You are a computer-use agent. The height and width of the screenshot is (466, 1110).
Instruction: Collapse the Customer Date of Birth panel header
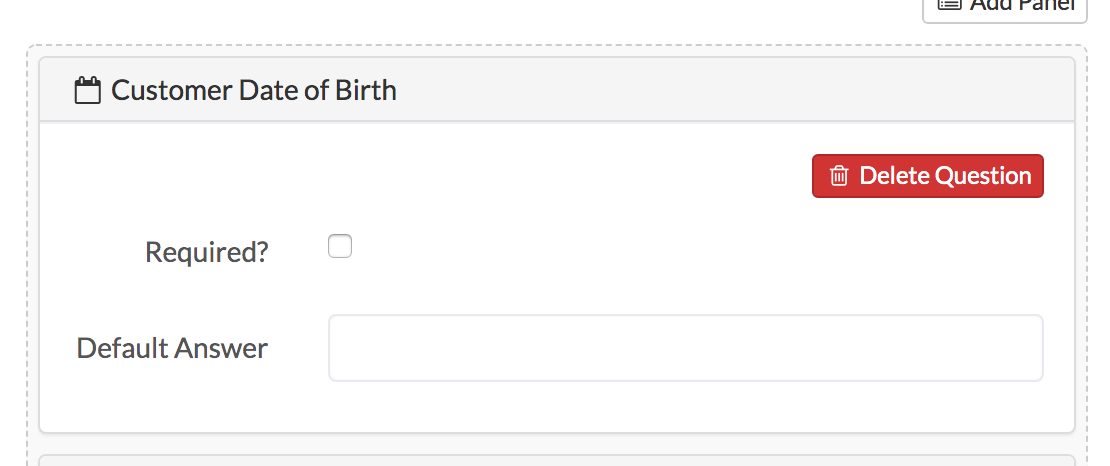556,90
